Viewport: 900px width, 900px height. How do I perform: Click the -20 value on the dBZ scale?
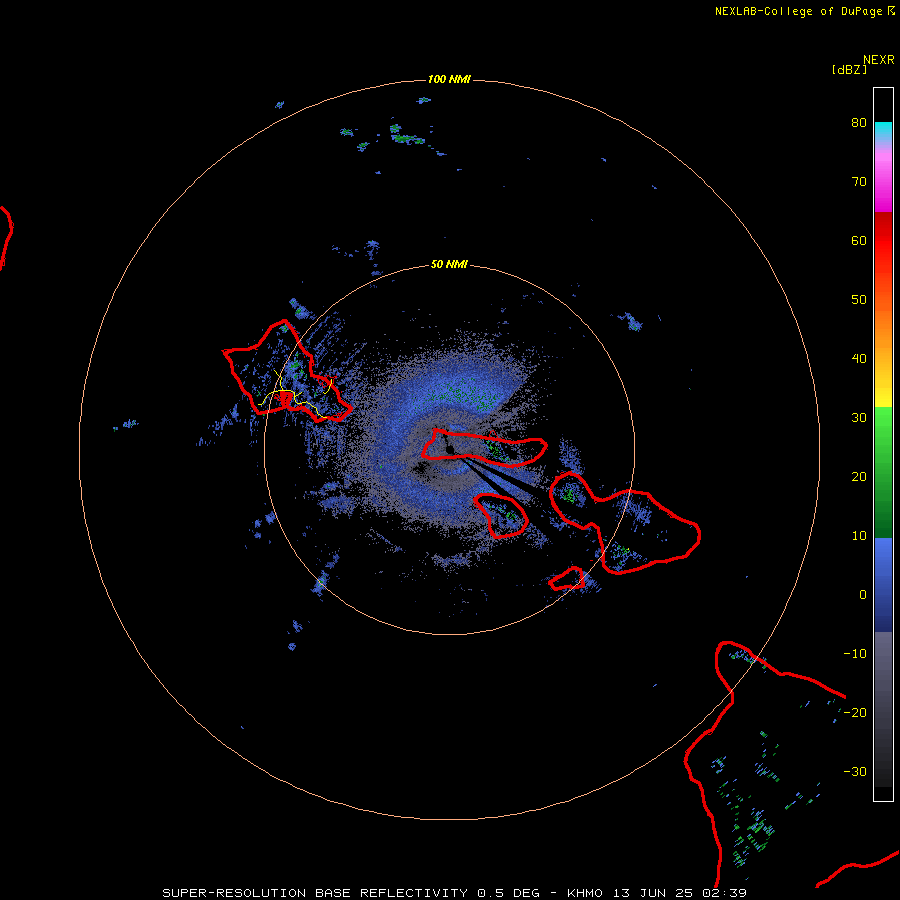point(855,713)
